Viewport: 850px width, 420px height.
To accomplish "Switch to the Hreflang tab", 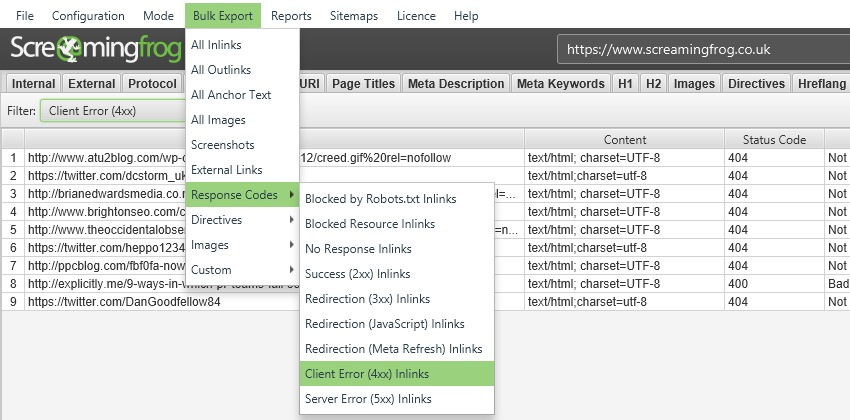I will coord(821,83).
